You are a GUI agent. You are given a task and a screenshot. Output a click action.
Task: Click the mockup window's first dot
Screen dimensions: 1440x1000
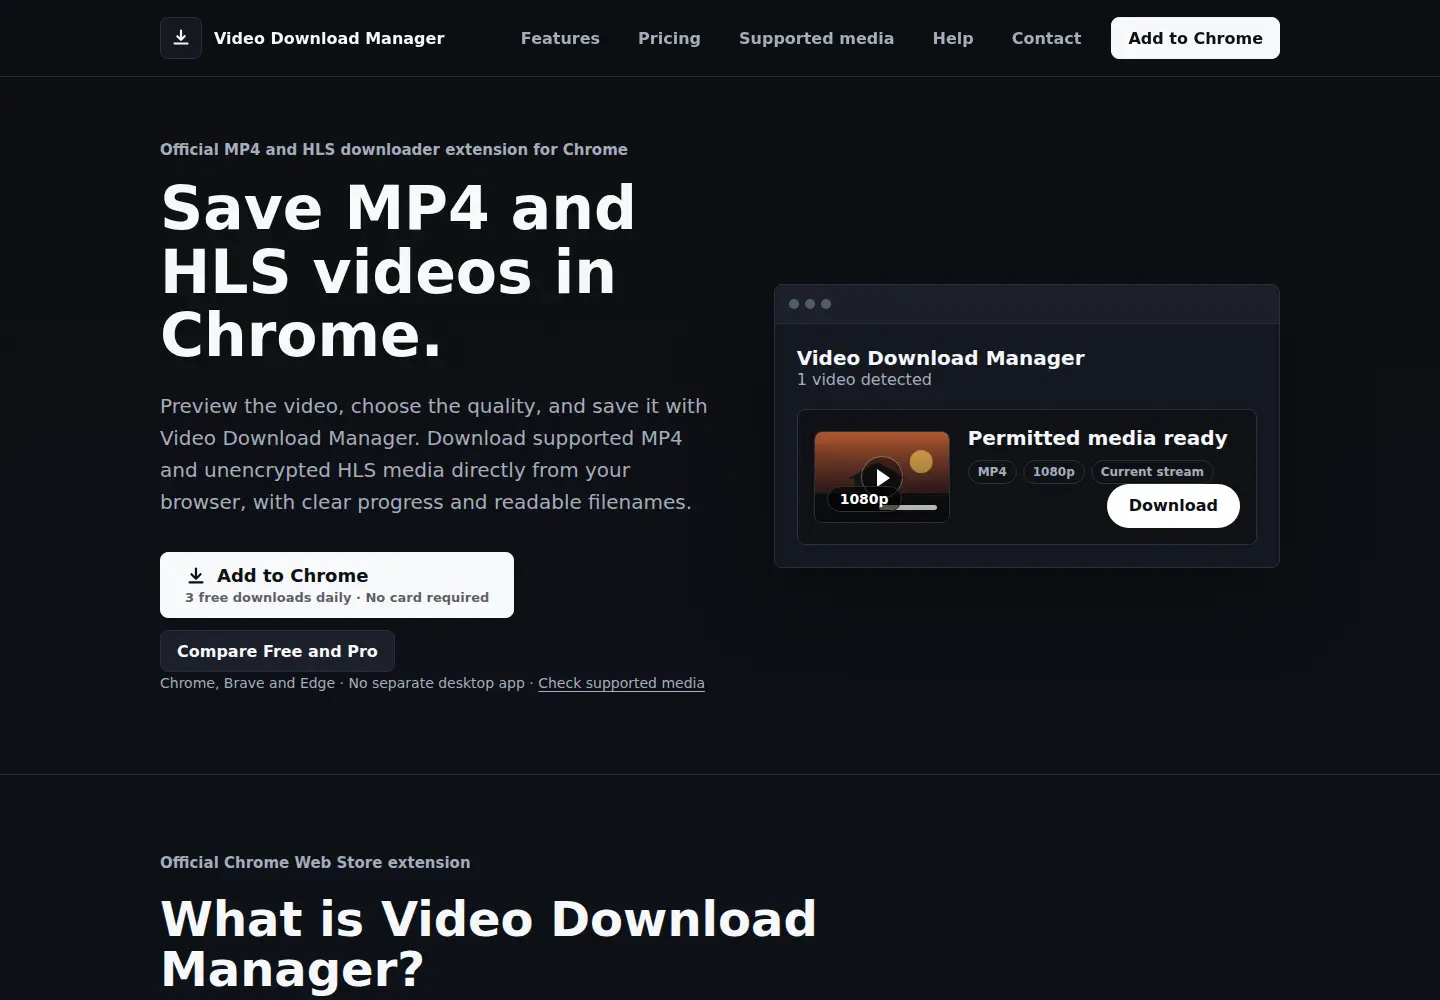794,304
